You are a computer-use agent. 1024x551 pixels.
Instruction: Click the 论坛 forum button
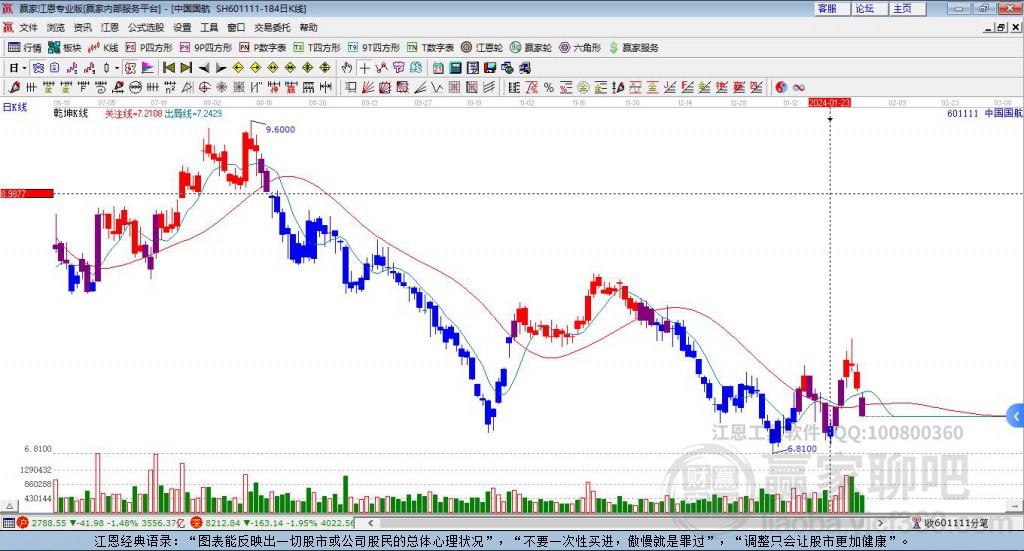[x=870, y=8]
